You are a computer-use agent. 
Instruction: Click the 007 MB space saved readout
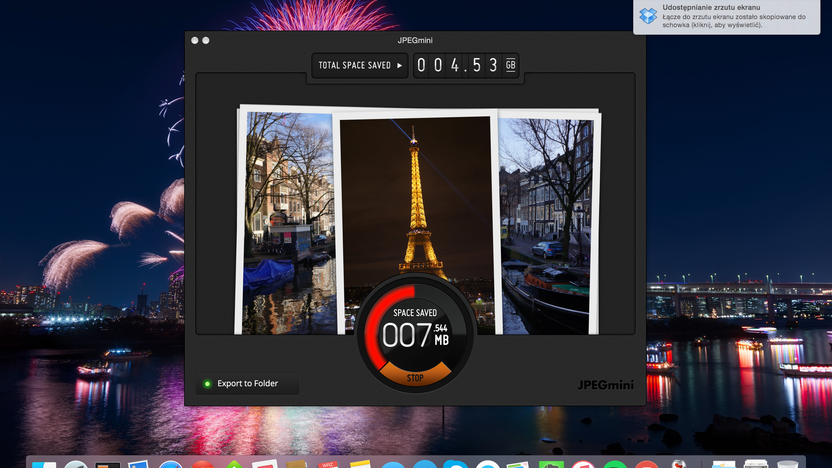pos(415,334)
